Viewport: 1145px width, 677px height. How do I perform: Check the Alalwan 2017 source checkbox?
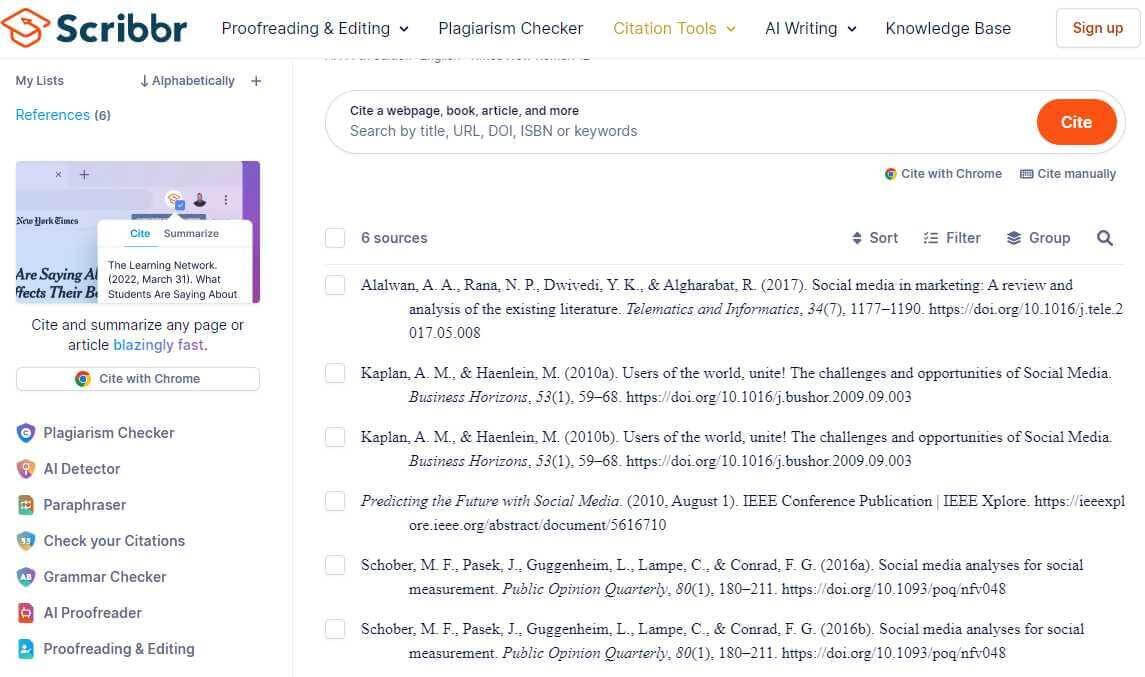pyautogui.click(x=335, y=285)
